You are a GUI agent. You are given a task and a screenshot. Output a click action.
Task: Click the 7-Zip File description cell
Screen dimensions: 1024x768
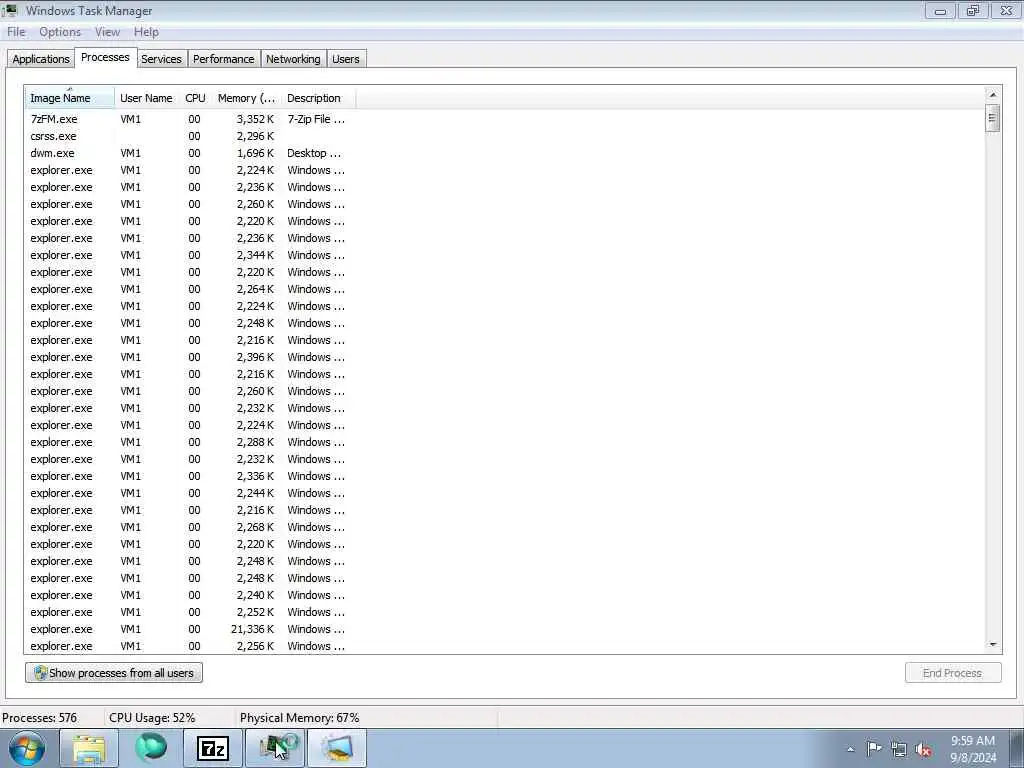316,119
